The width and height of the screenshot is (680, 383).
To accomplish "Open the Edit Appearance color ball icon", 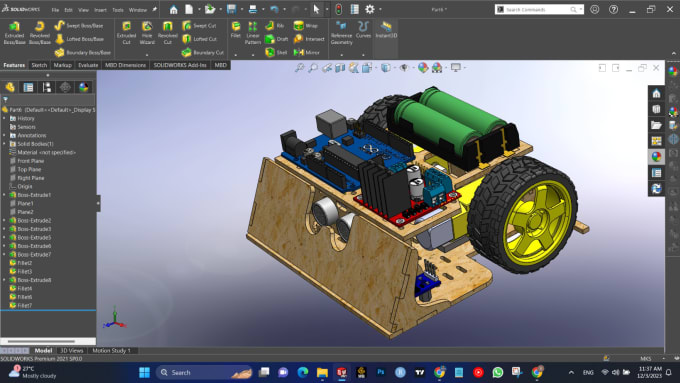I will tap(423, 68).
